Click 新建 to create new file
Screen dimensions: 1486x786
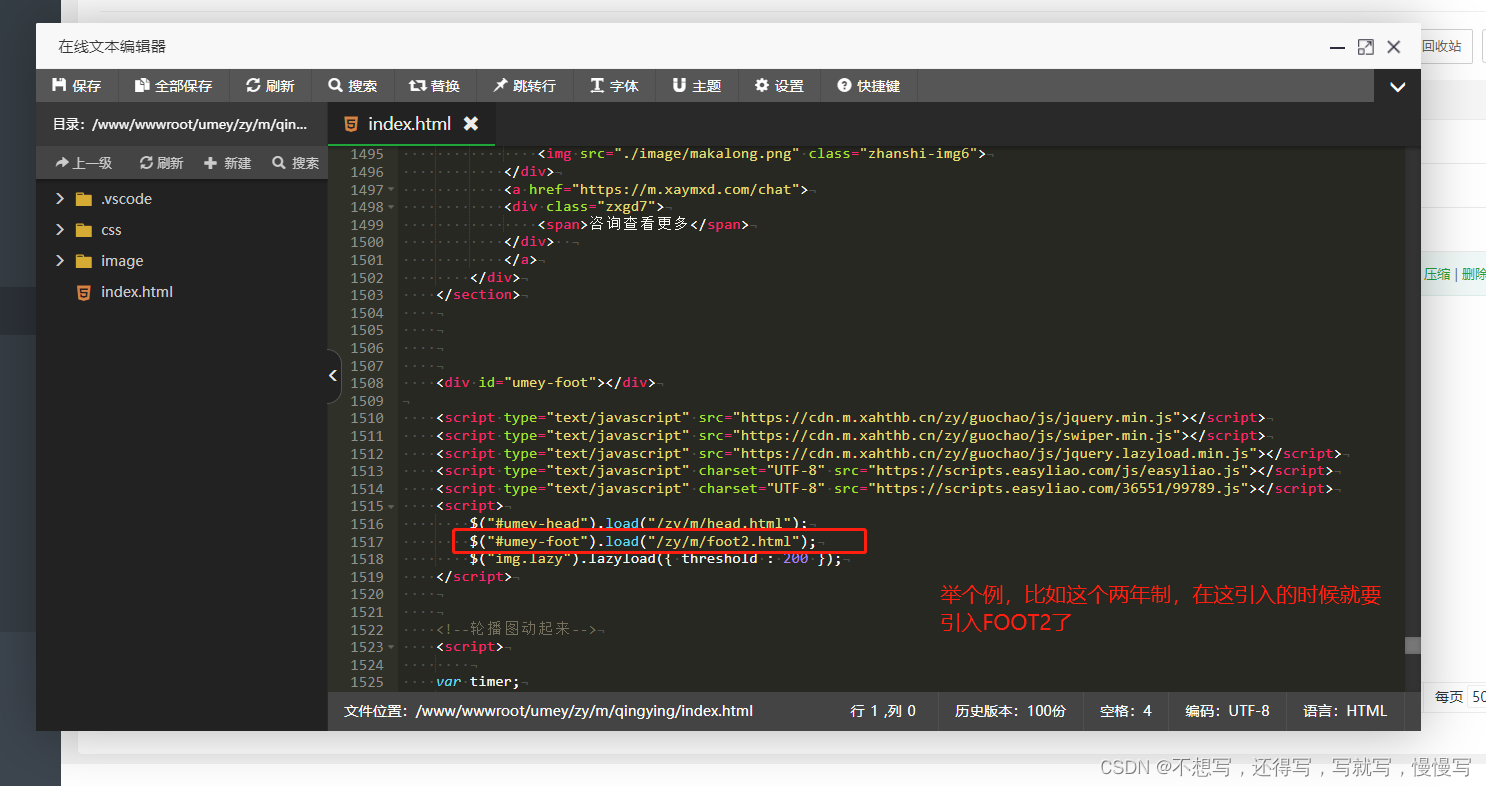[228, 163]
